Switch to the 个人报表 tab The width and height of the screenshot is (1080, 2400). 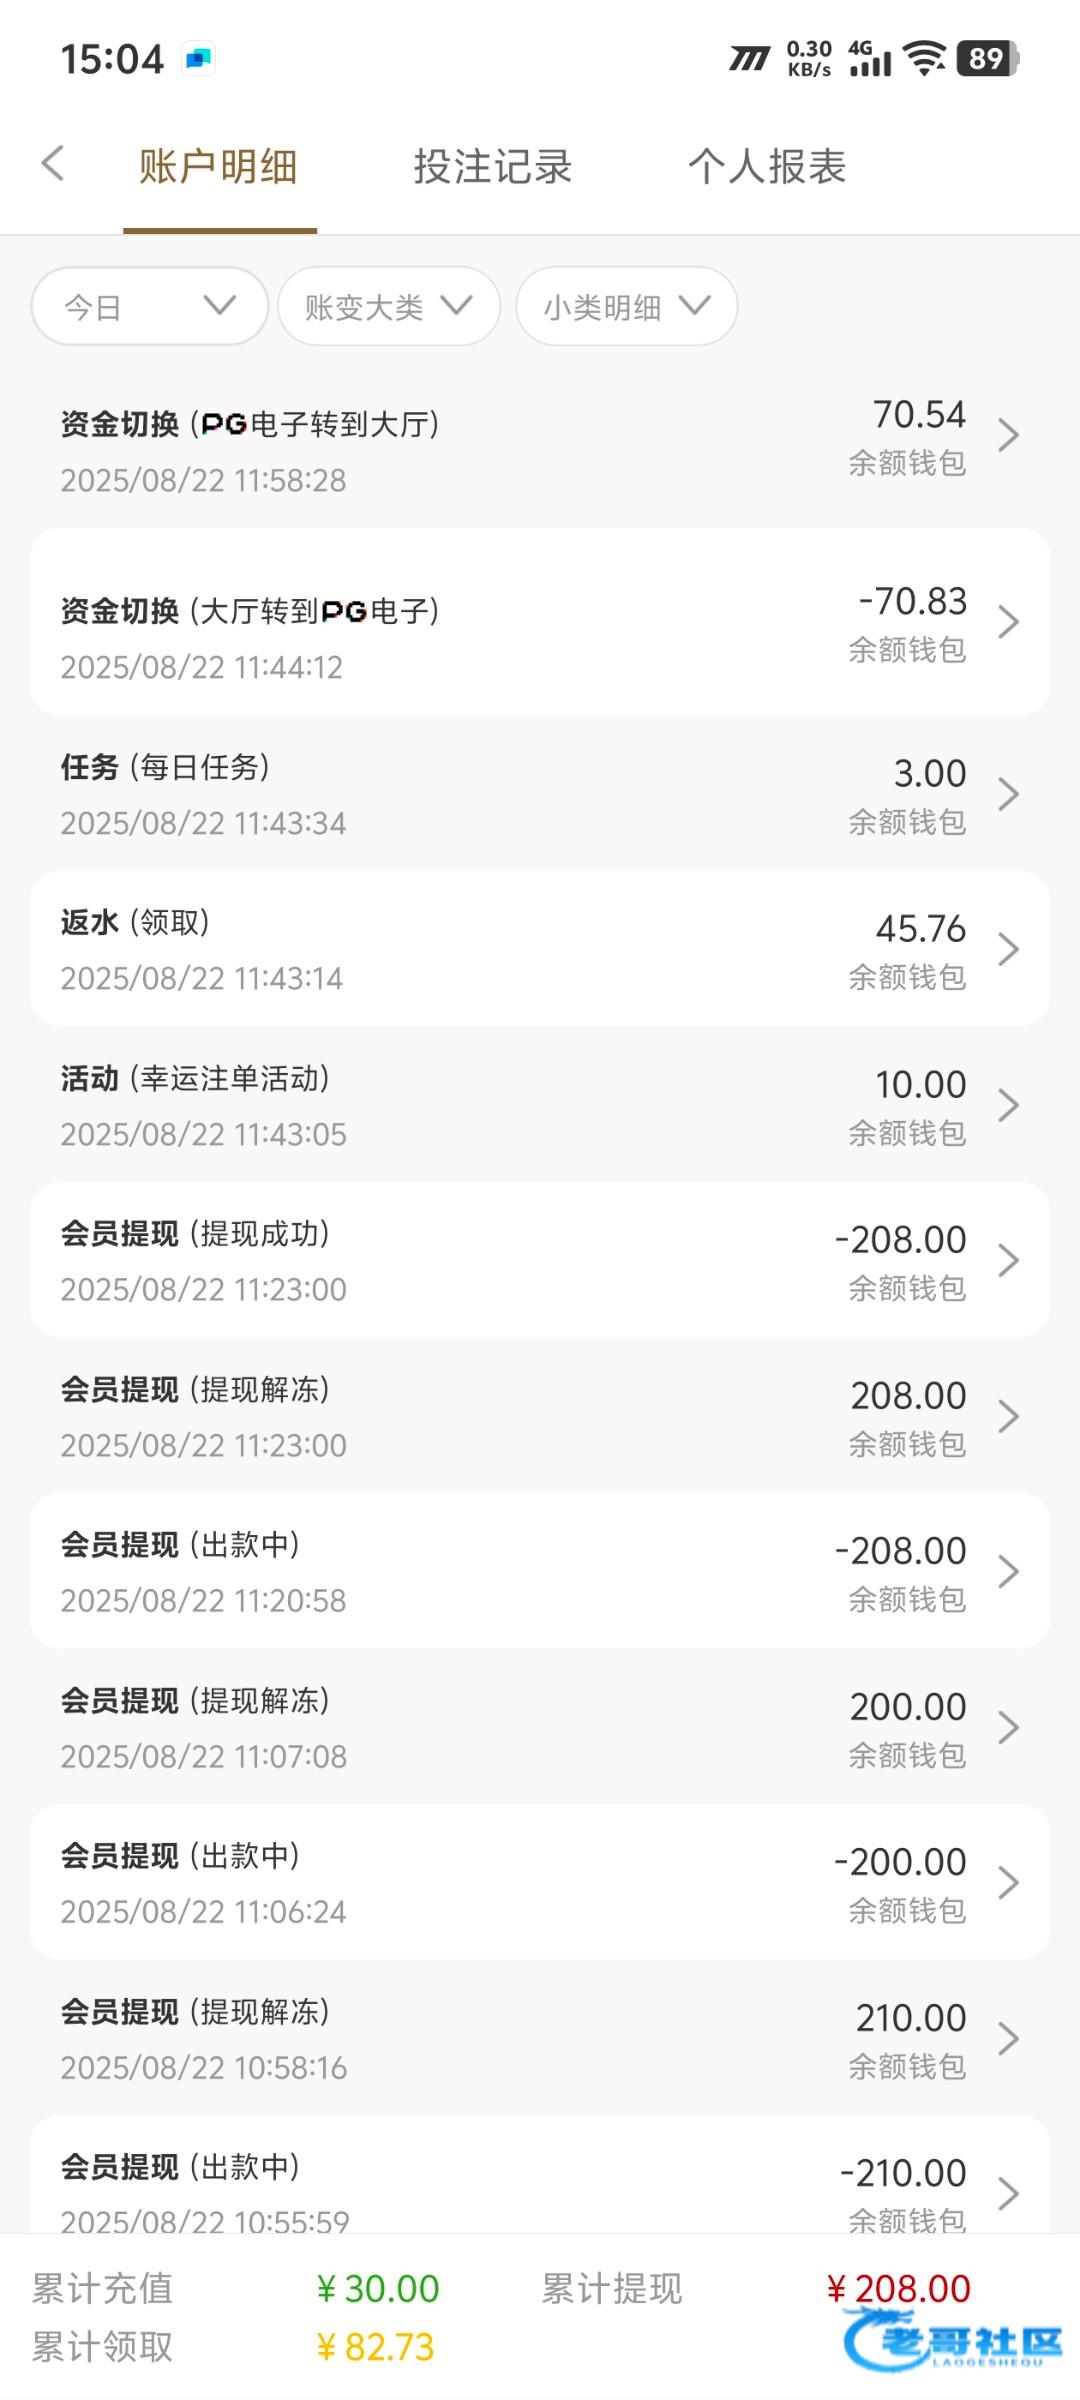[767, 167]
